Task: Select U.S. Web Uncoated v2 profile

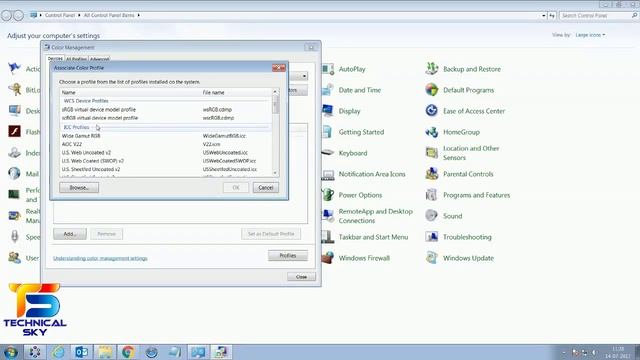Action: point(166,153)
